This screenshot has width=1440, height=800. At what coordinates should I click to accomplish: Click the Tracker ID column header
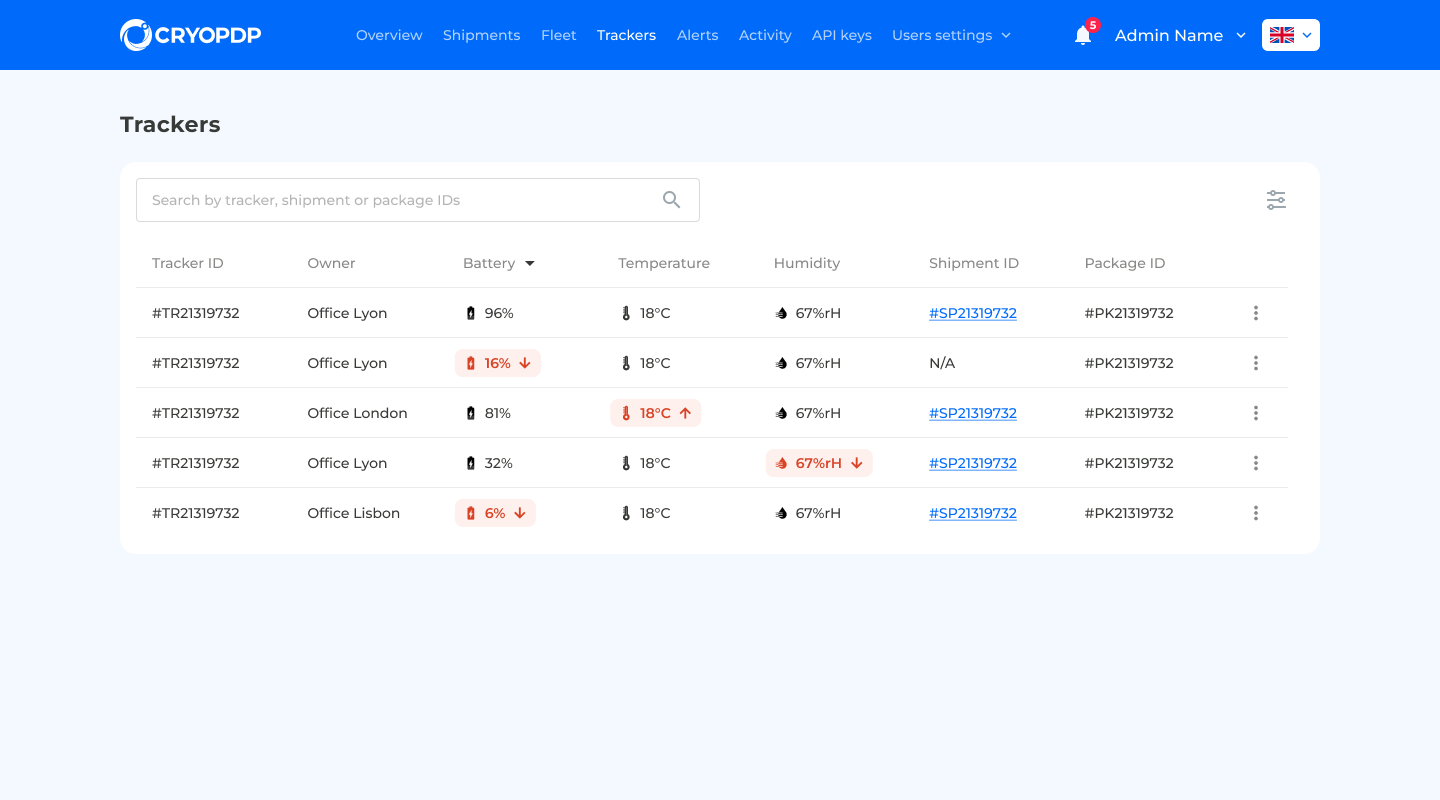pyautogui.click(x=188, y=263)
